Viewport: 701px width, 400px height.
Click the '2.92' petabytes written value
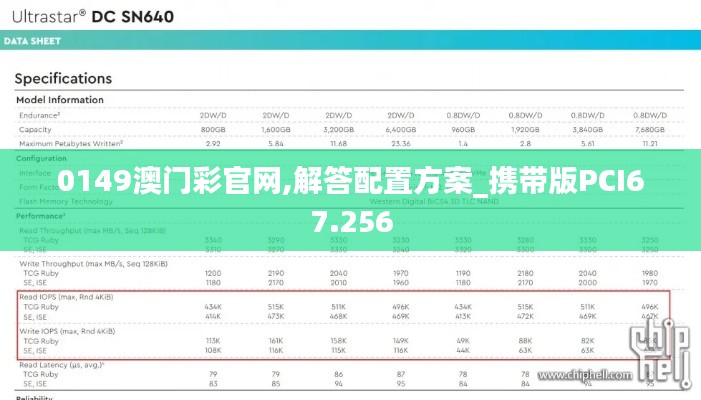click(x=213, y=144)
